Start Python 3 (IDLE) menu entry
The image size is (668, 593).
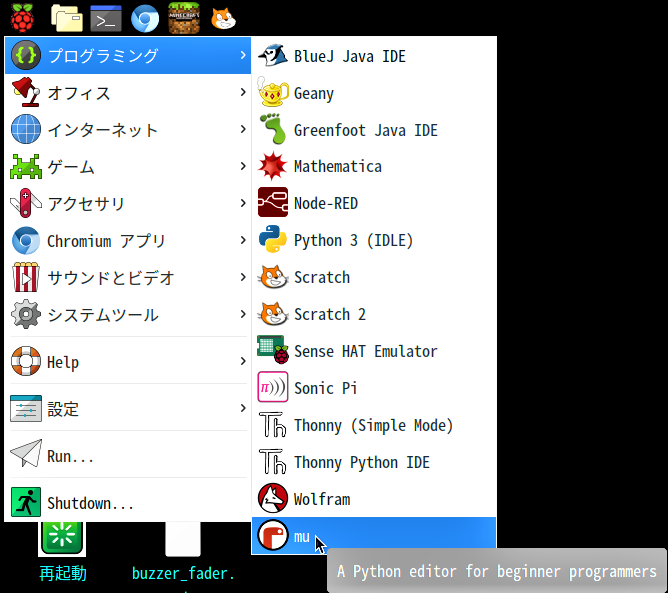[374, 240]
